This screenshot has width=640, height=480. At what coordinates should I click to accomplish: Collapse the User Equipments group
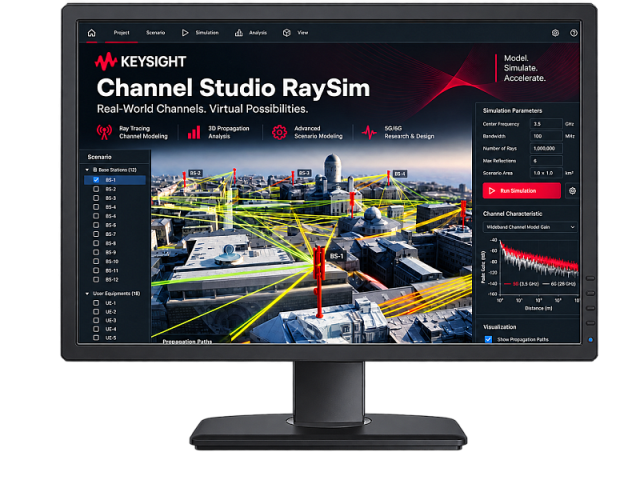87,293
